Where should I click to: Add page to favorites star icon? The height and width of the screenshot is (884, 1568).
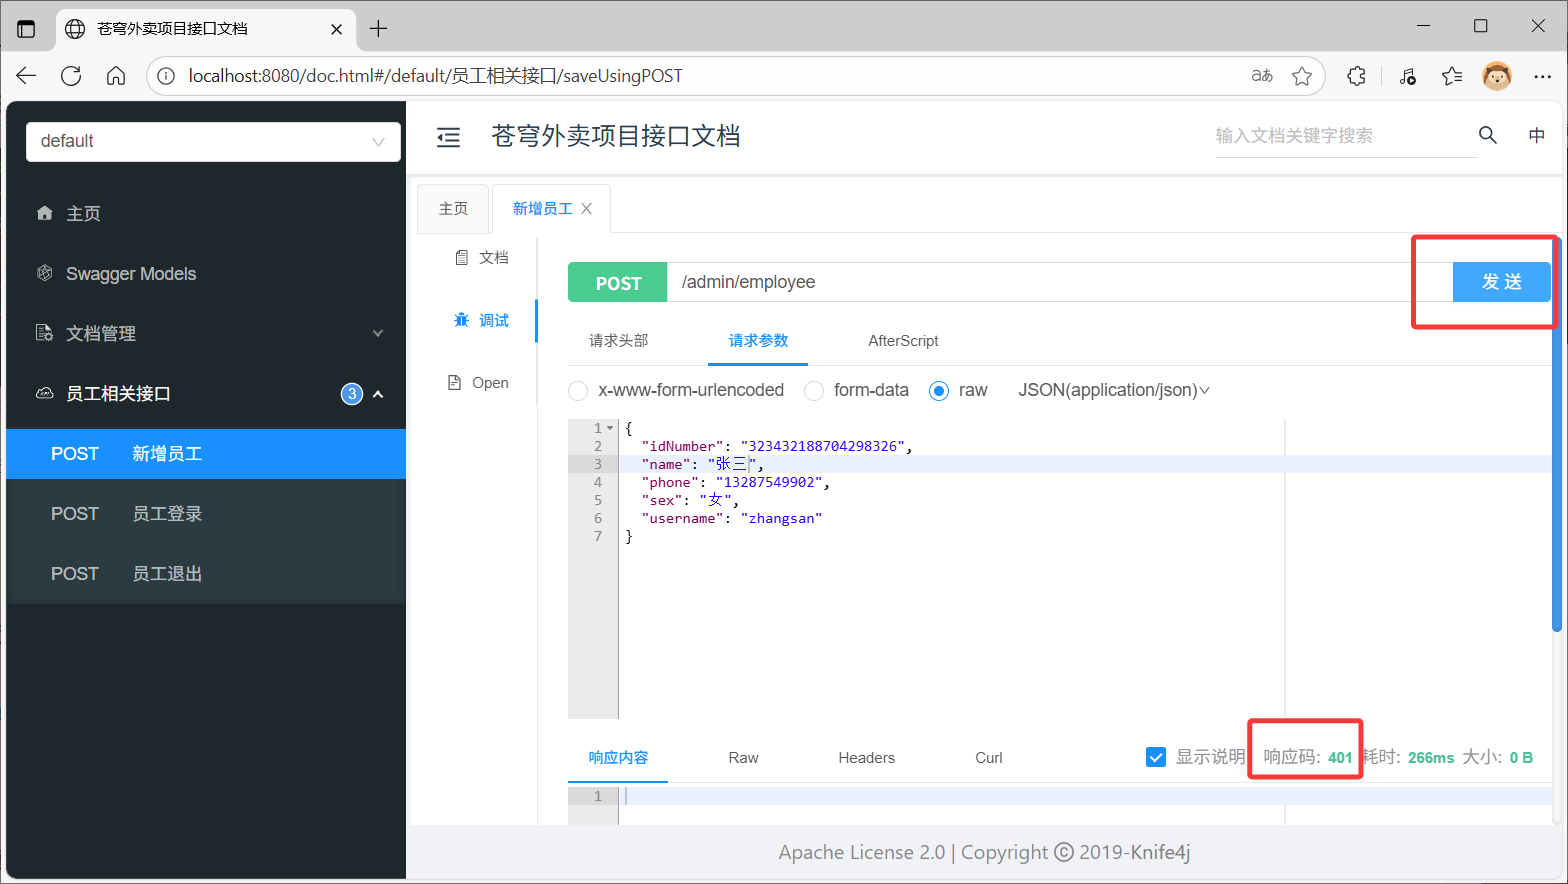pyautogui.click(x=1302, y=76)
